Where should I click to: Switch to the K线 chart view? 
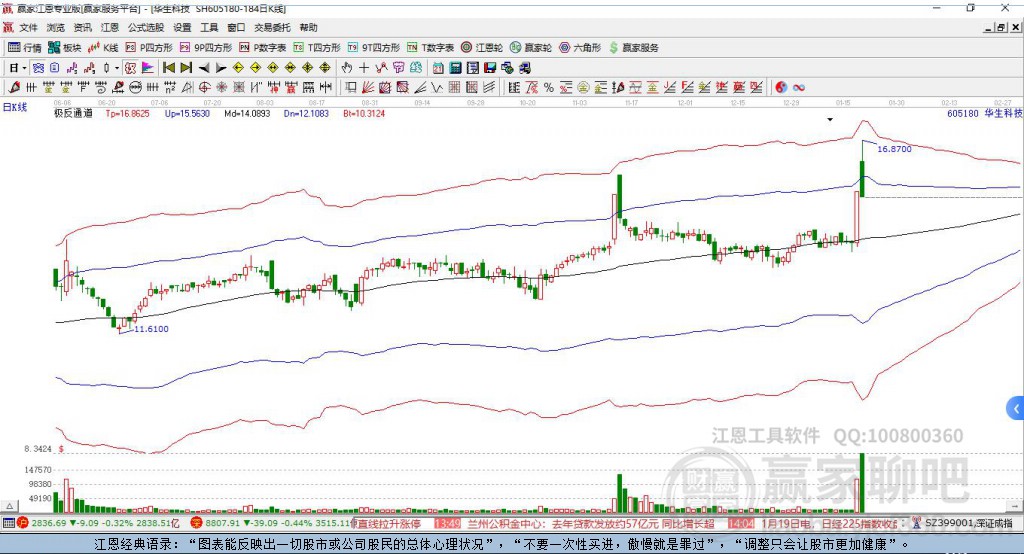[103, 48]
